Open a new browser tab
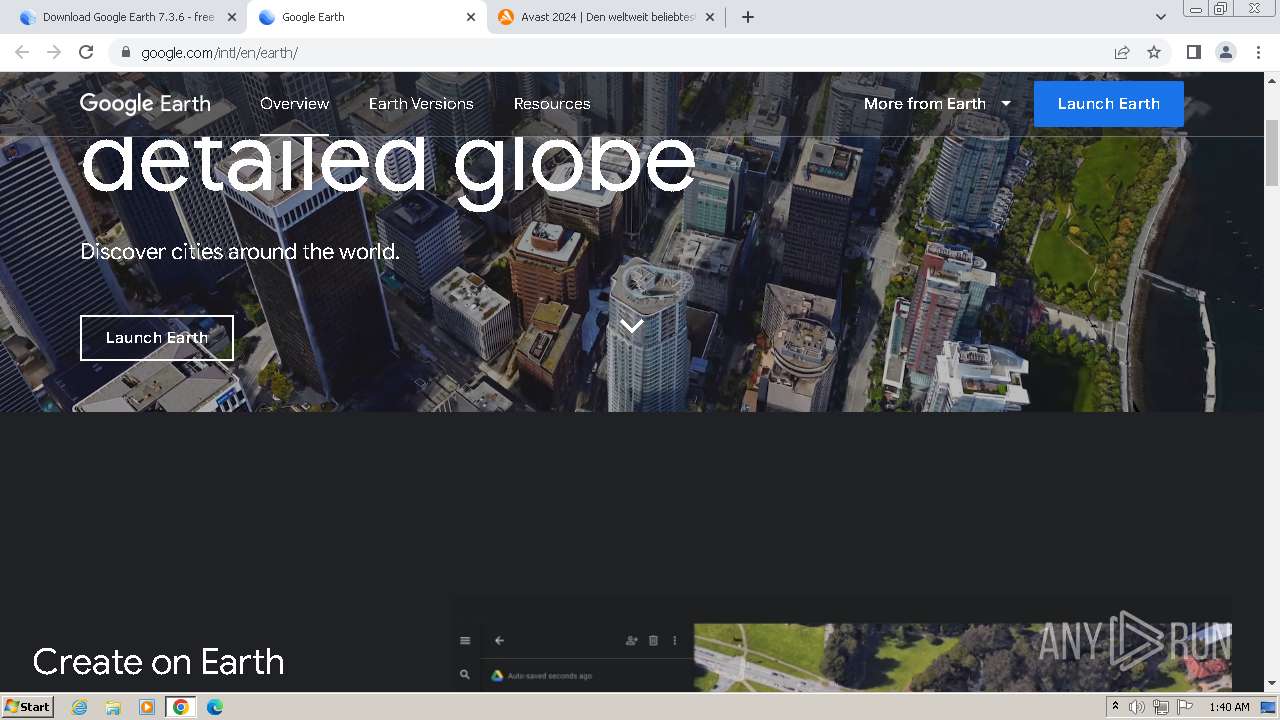 click(x=748, y=17)
